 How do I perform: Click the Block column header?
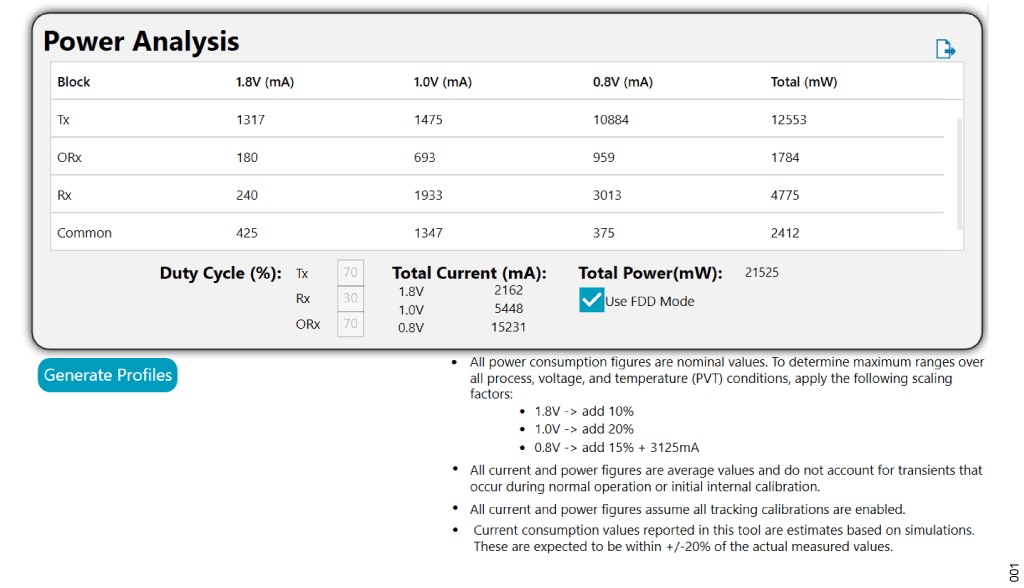click(74, 82)
